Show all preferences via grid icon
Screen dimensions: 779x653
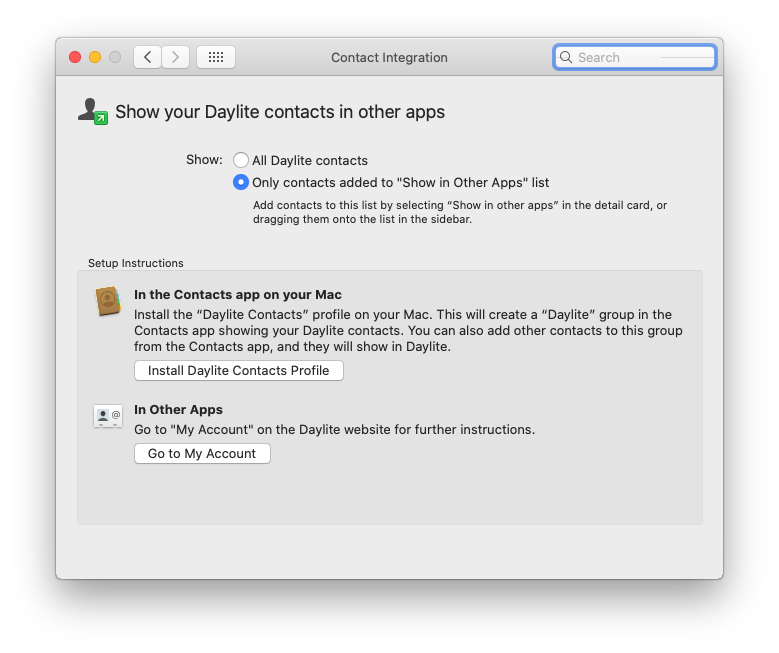216,57
